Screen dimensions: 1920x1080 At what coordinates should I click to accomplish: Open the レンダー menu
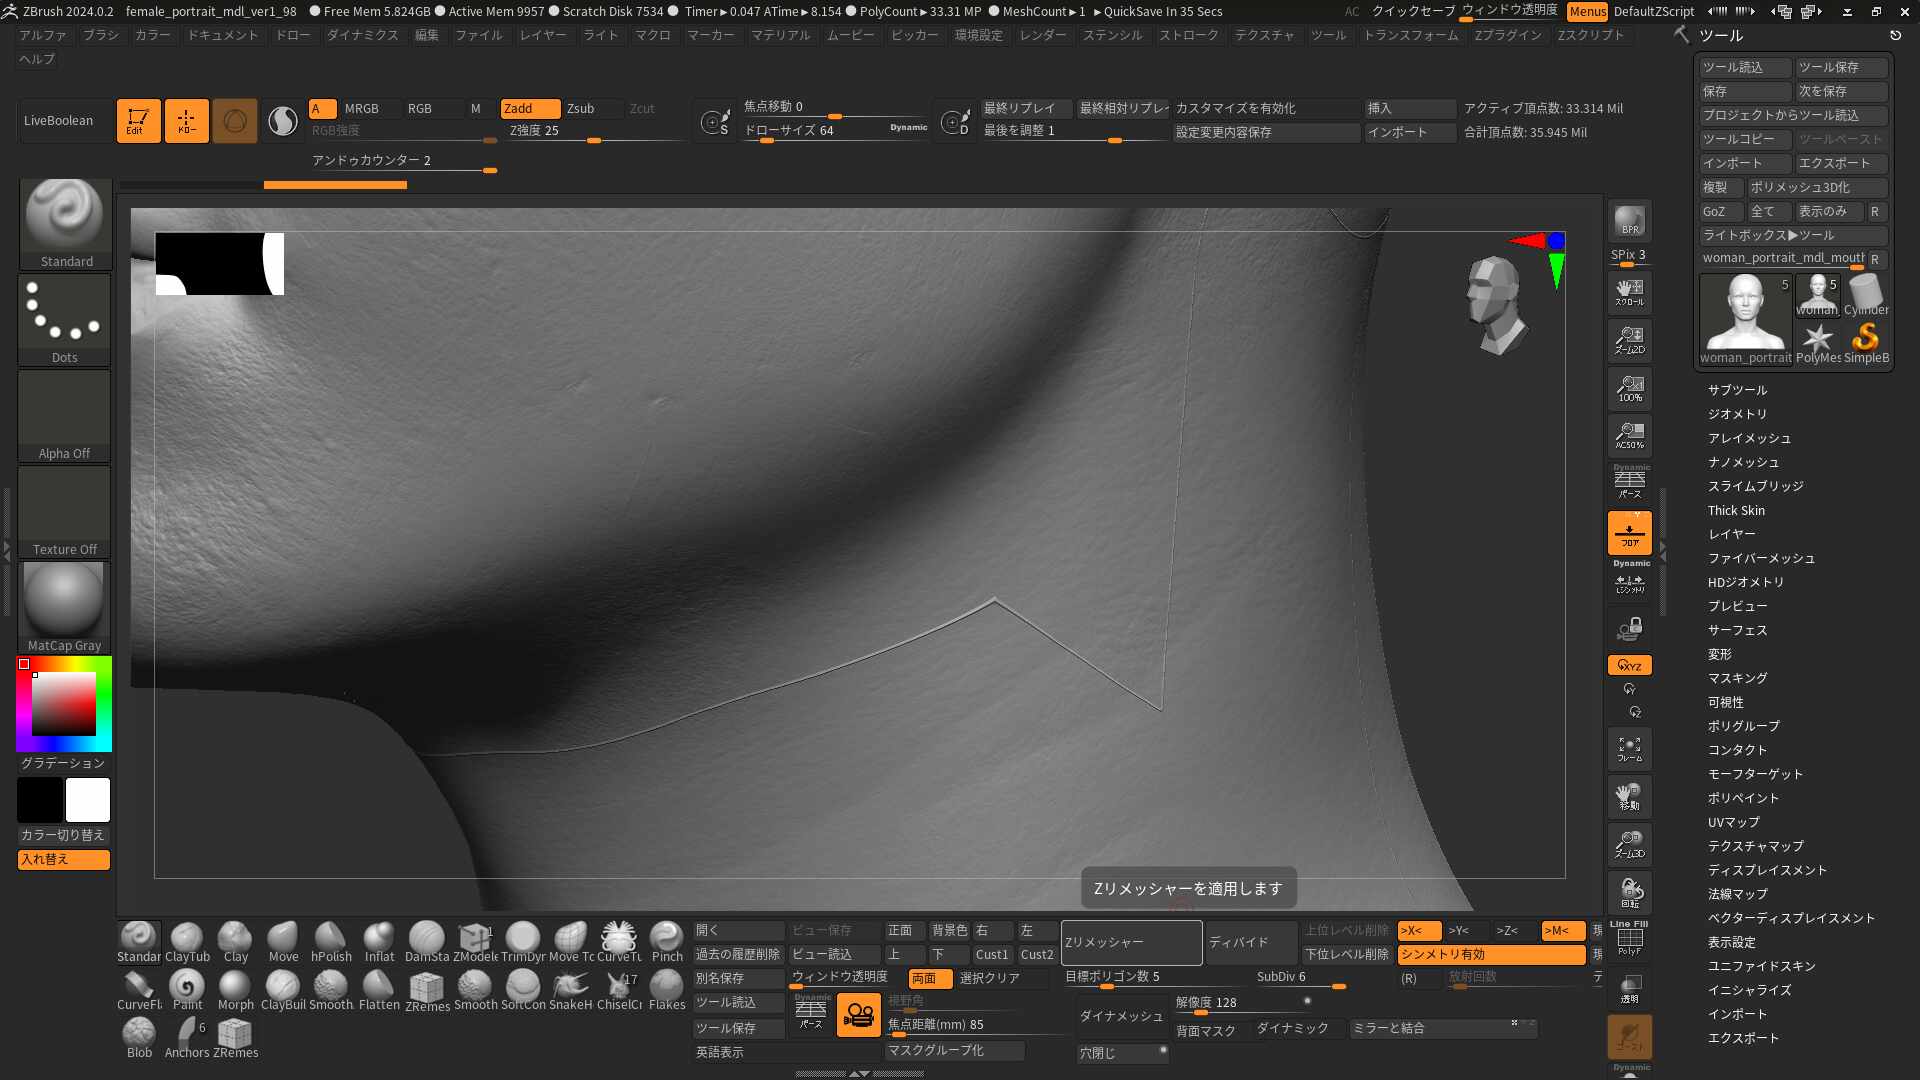point(1043,34)
